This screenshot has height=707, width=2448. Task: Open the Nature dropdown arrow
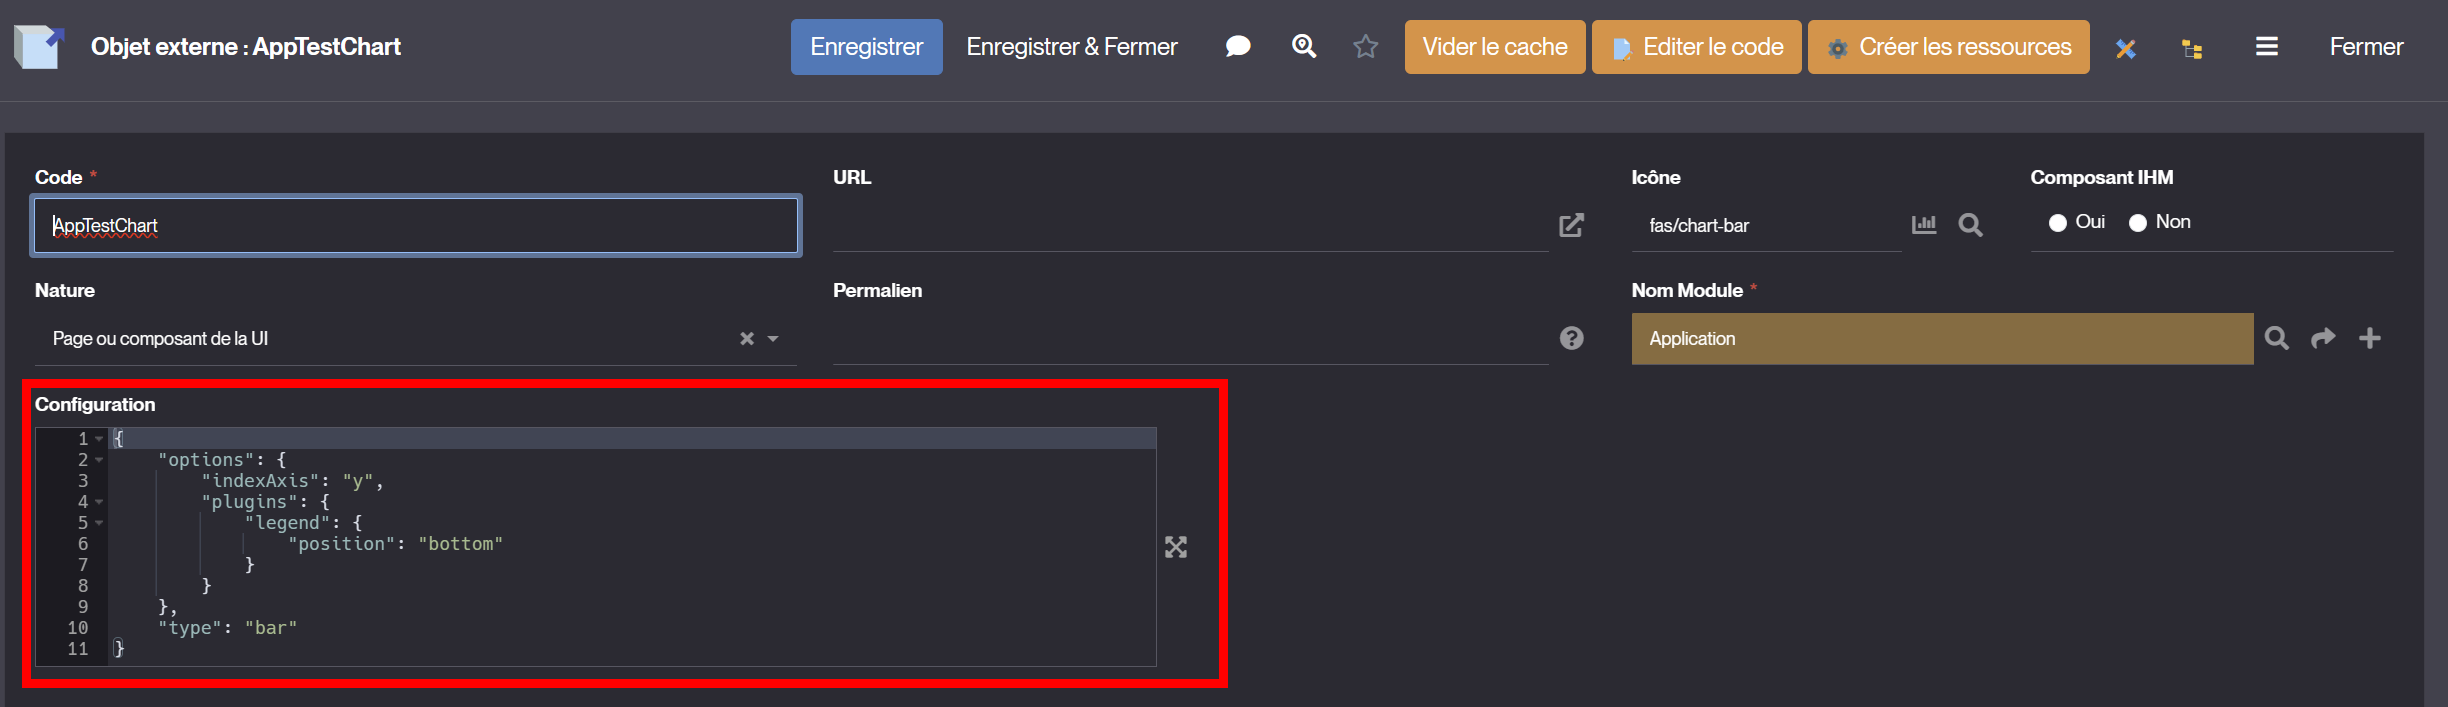(773, 339)
